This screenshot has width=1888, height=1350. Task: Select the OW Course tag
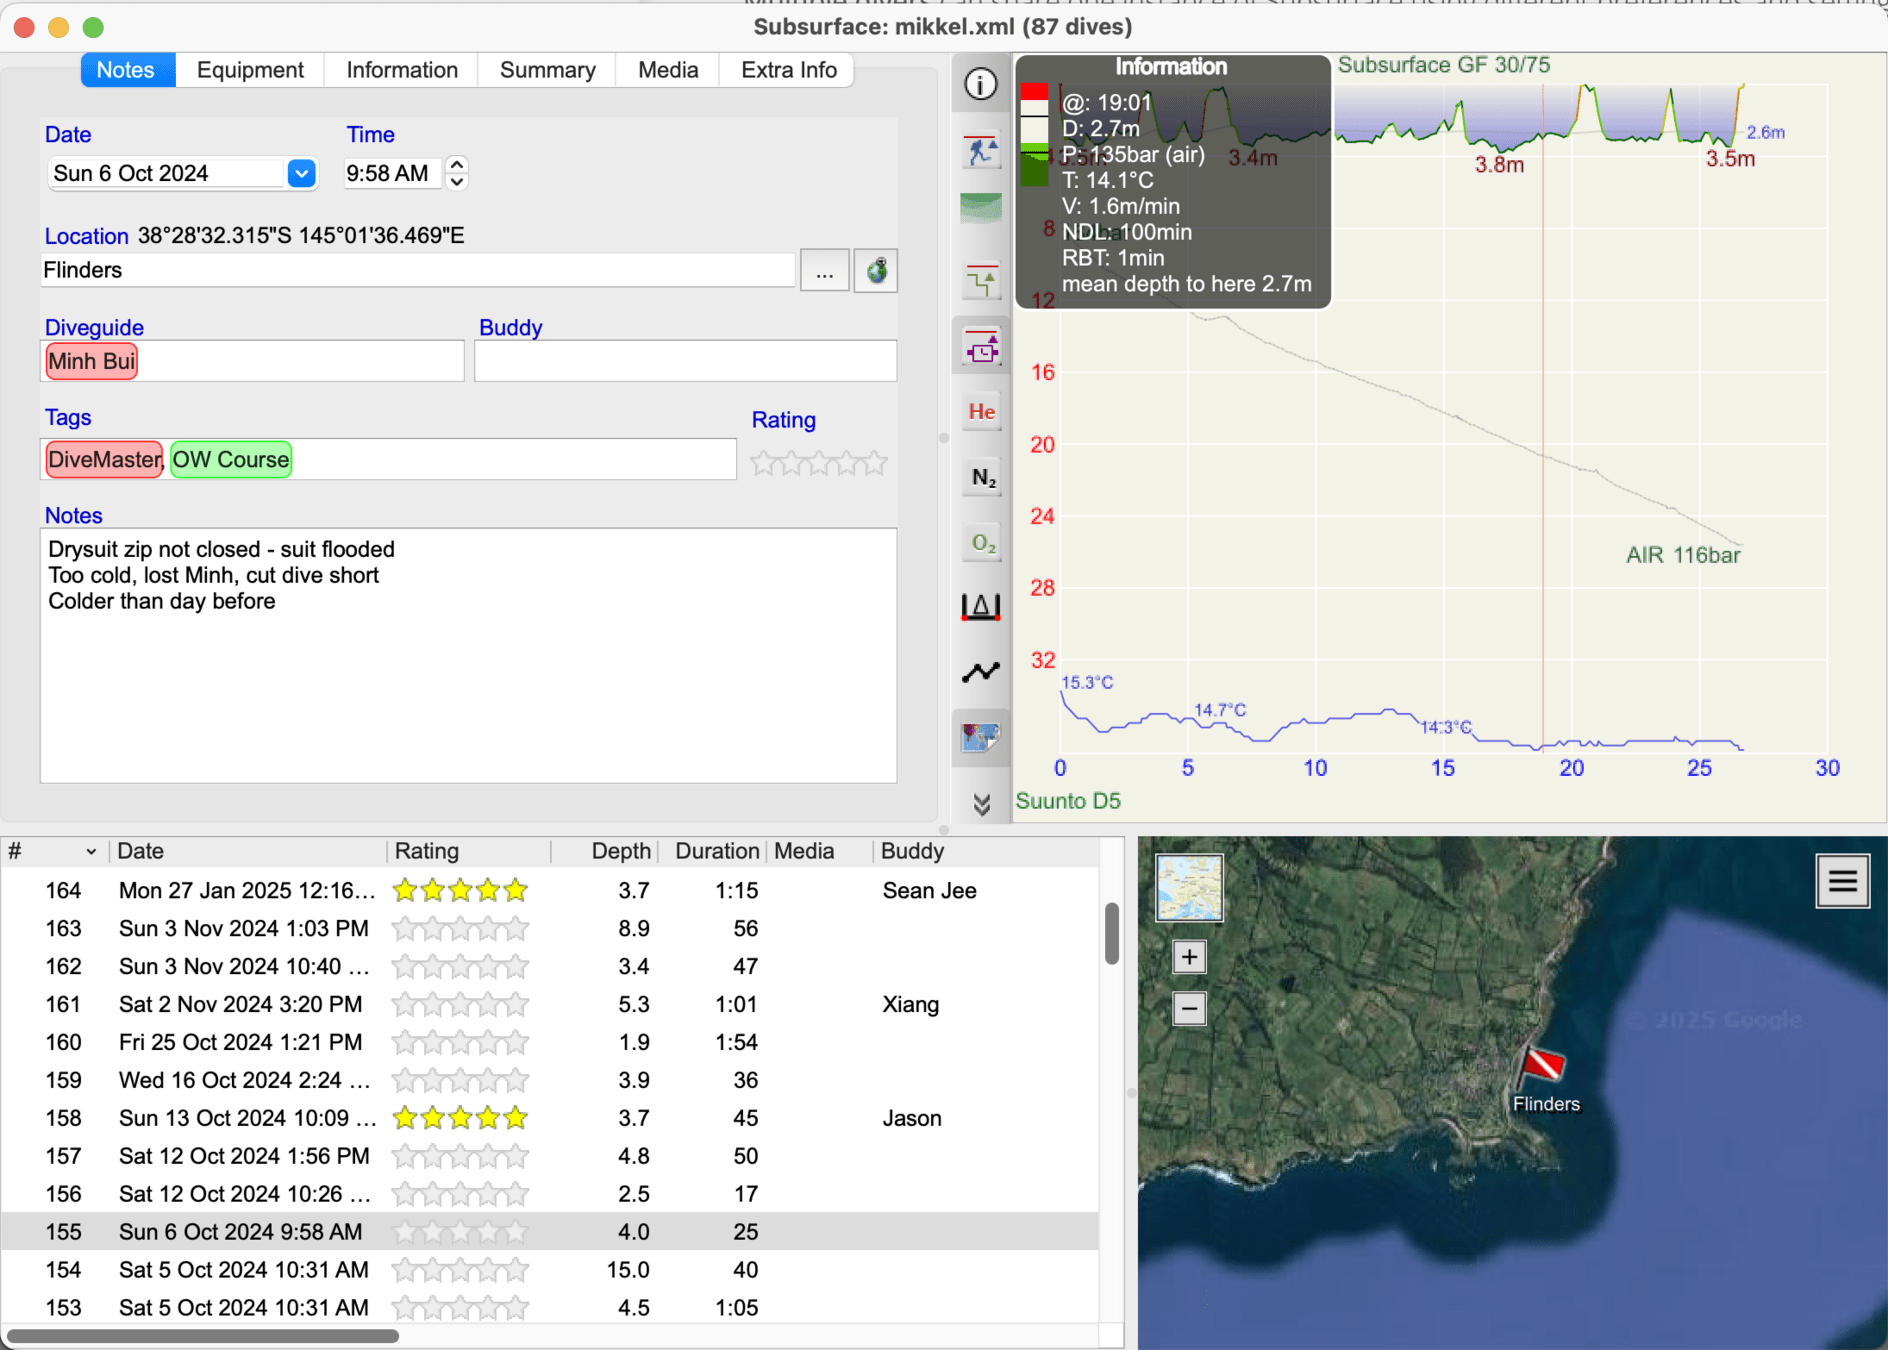coord(231,460)
